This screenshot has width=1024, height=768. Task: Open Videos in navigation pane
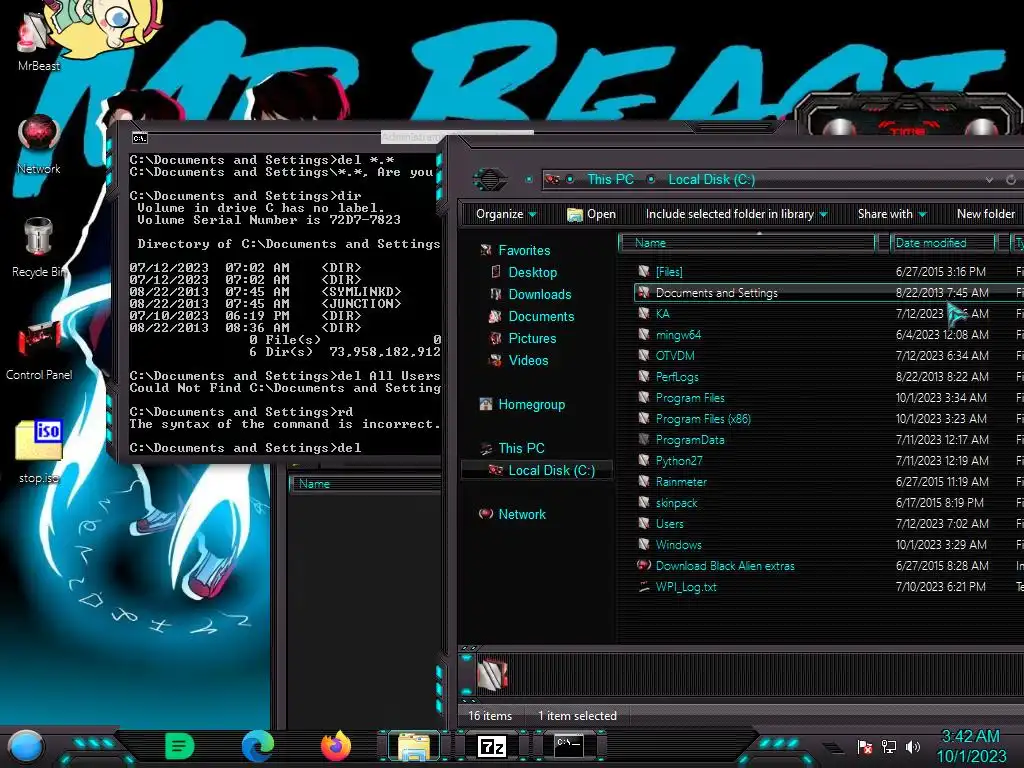coord(528,360)
